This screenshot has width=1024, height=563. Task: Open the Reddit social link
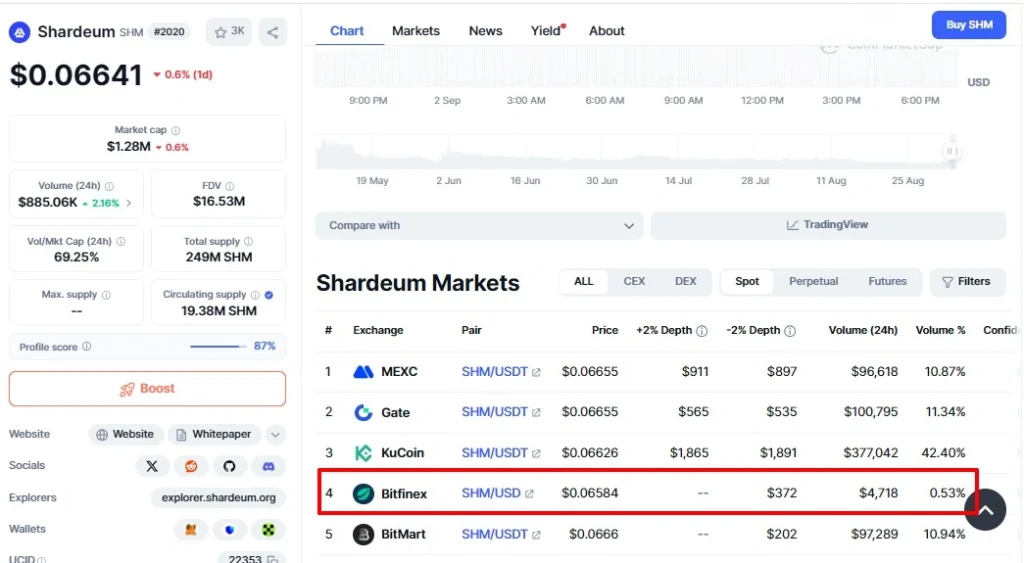(x=191, y=466)
